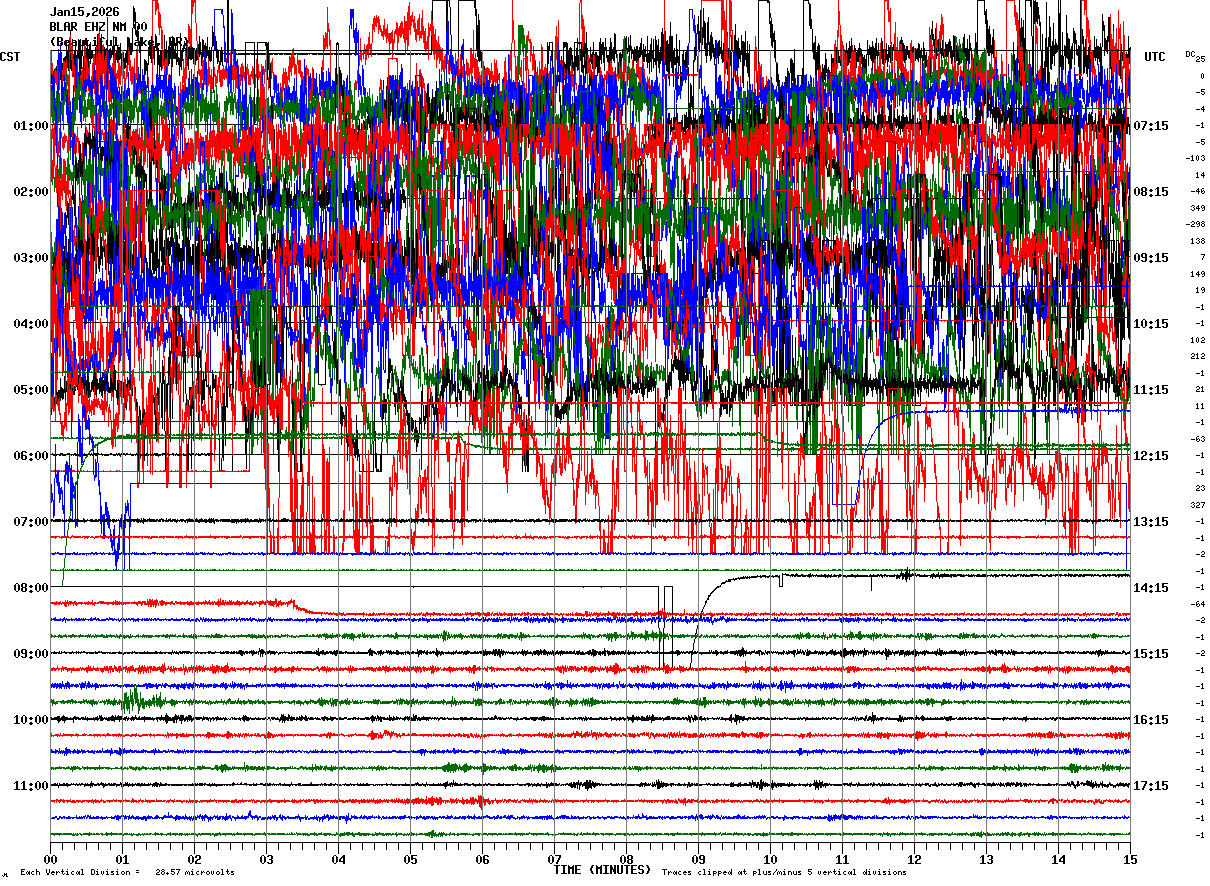Click the CST timezone label
Image resolution: width=1210 pixels, height=886 pixels.
click(x=11, y=57)
